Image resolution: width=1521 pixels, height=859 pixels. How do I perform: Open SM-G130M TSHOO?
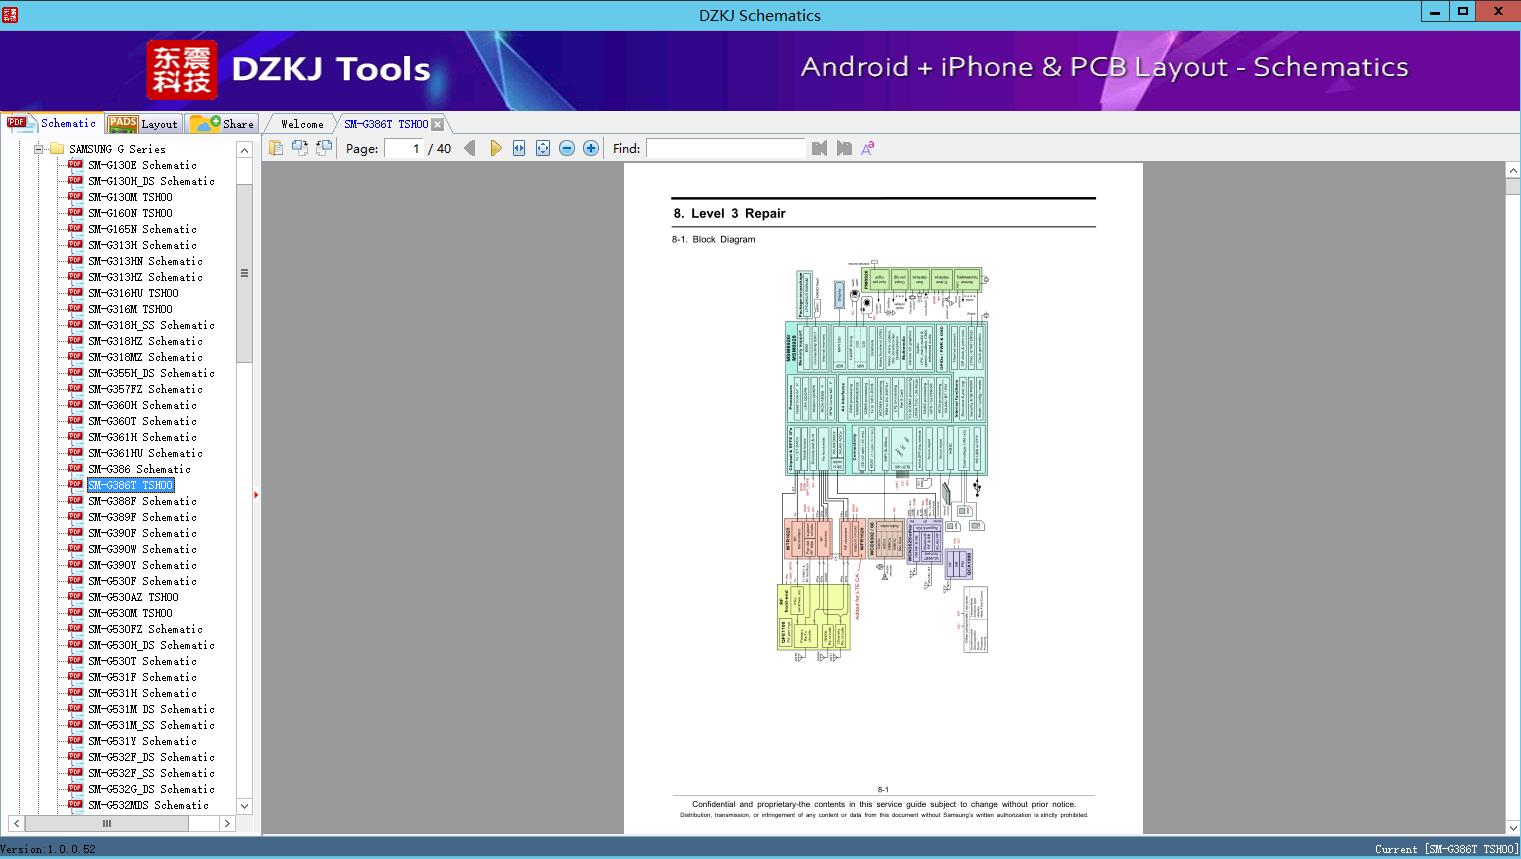[x=130, y=197]
